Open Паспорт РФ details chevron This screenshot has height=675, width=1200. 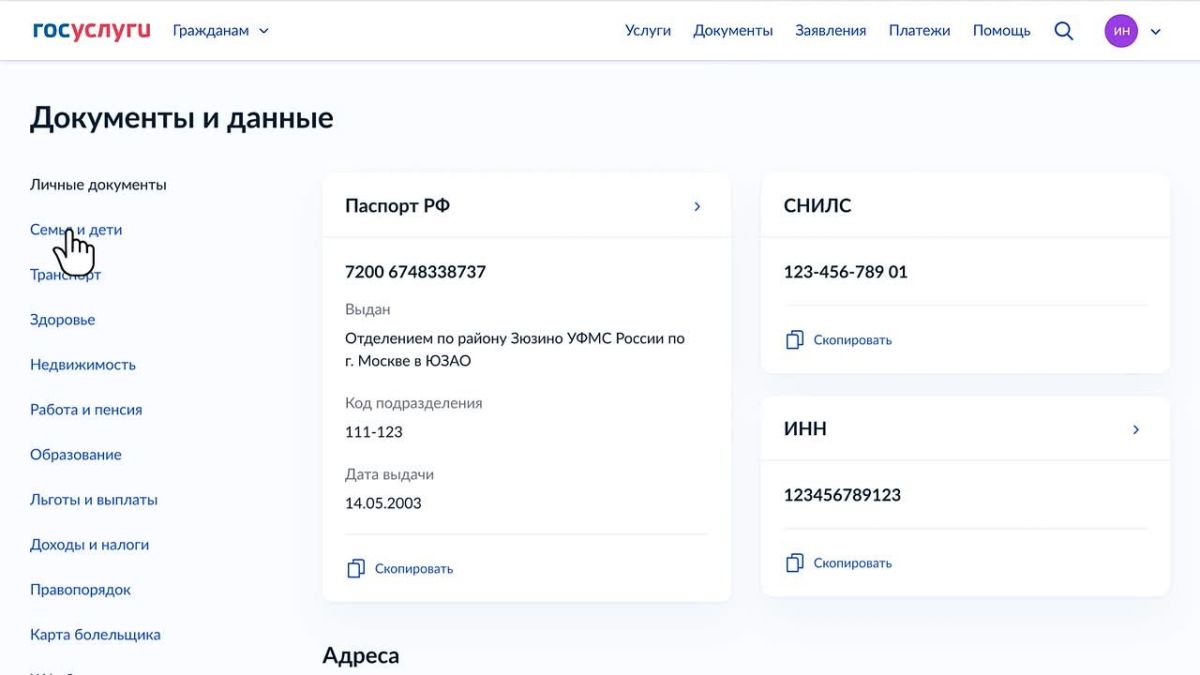(x=697, y=206)
